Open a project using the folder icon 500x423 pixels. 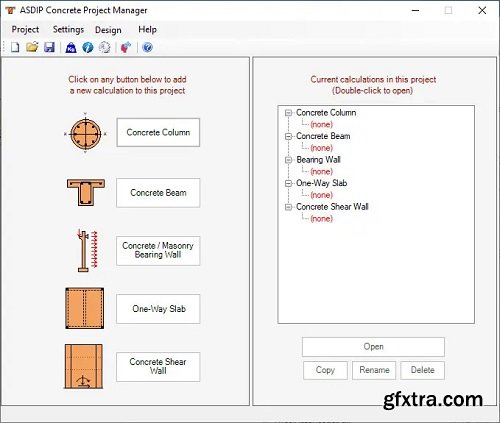point(32,47)
